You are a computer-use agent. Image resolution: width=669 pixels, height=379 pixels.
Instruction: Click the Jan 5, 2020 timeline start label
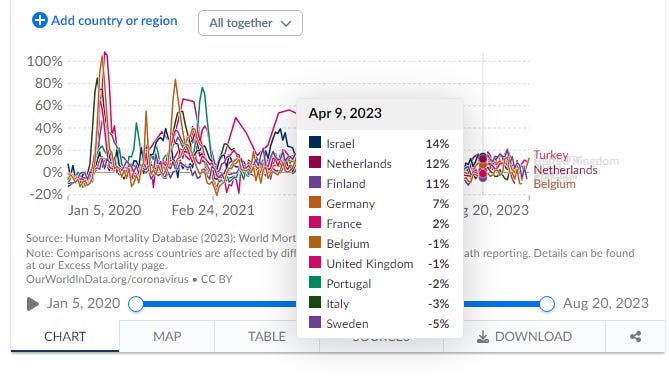pyautogui.click(x=84, y=303)
